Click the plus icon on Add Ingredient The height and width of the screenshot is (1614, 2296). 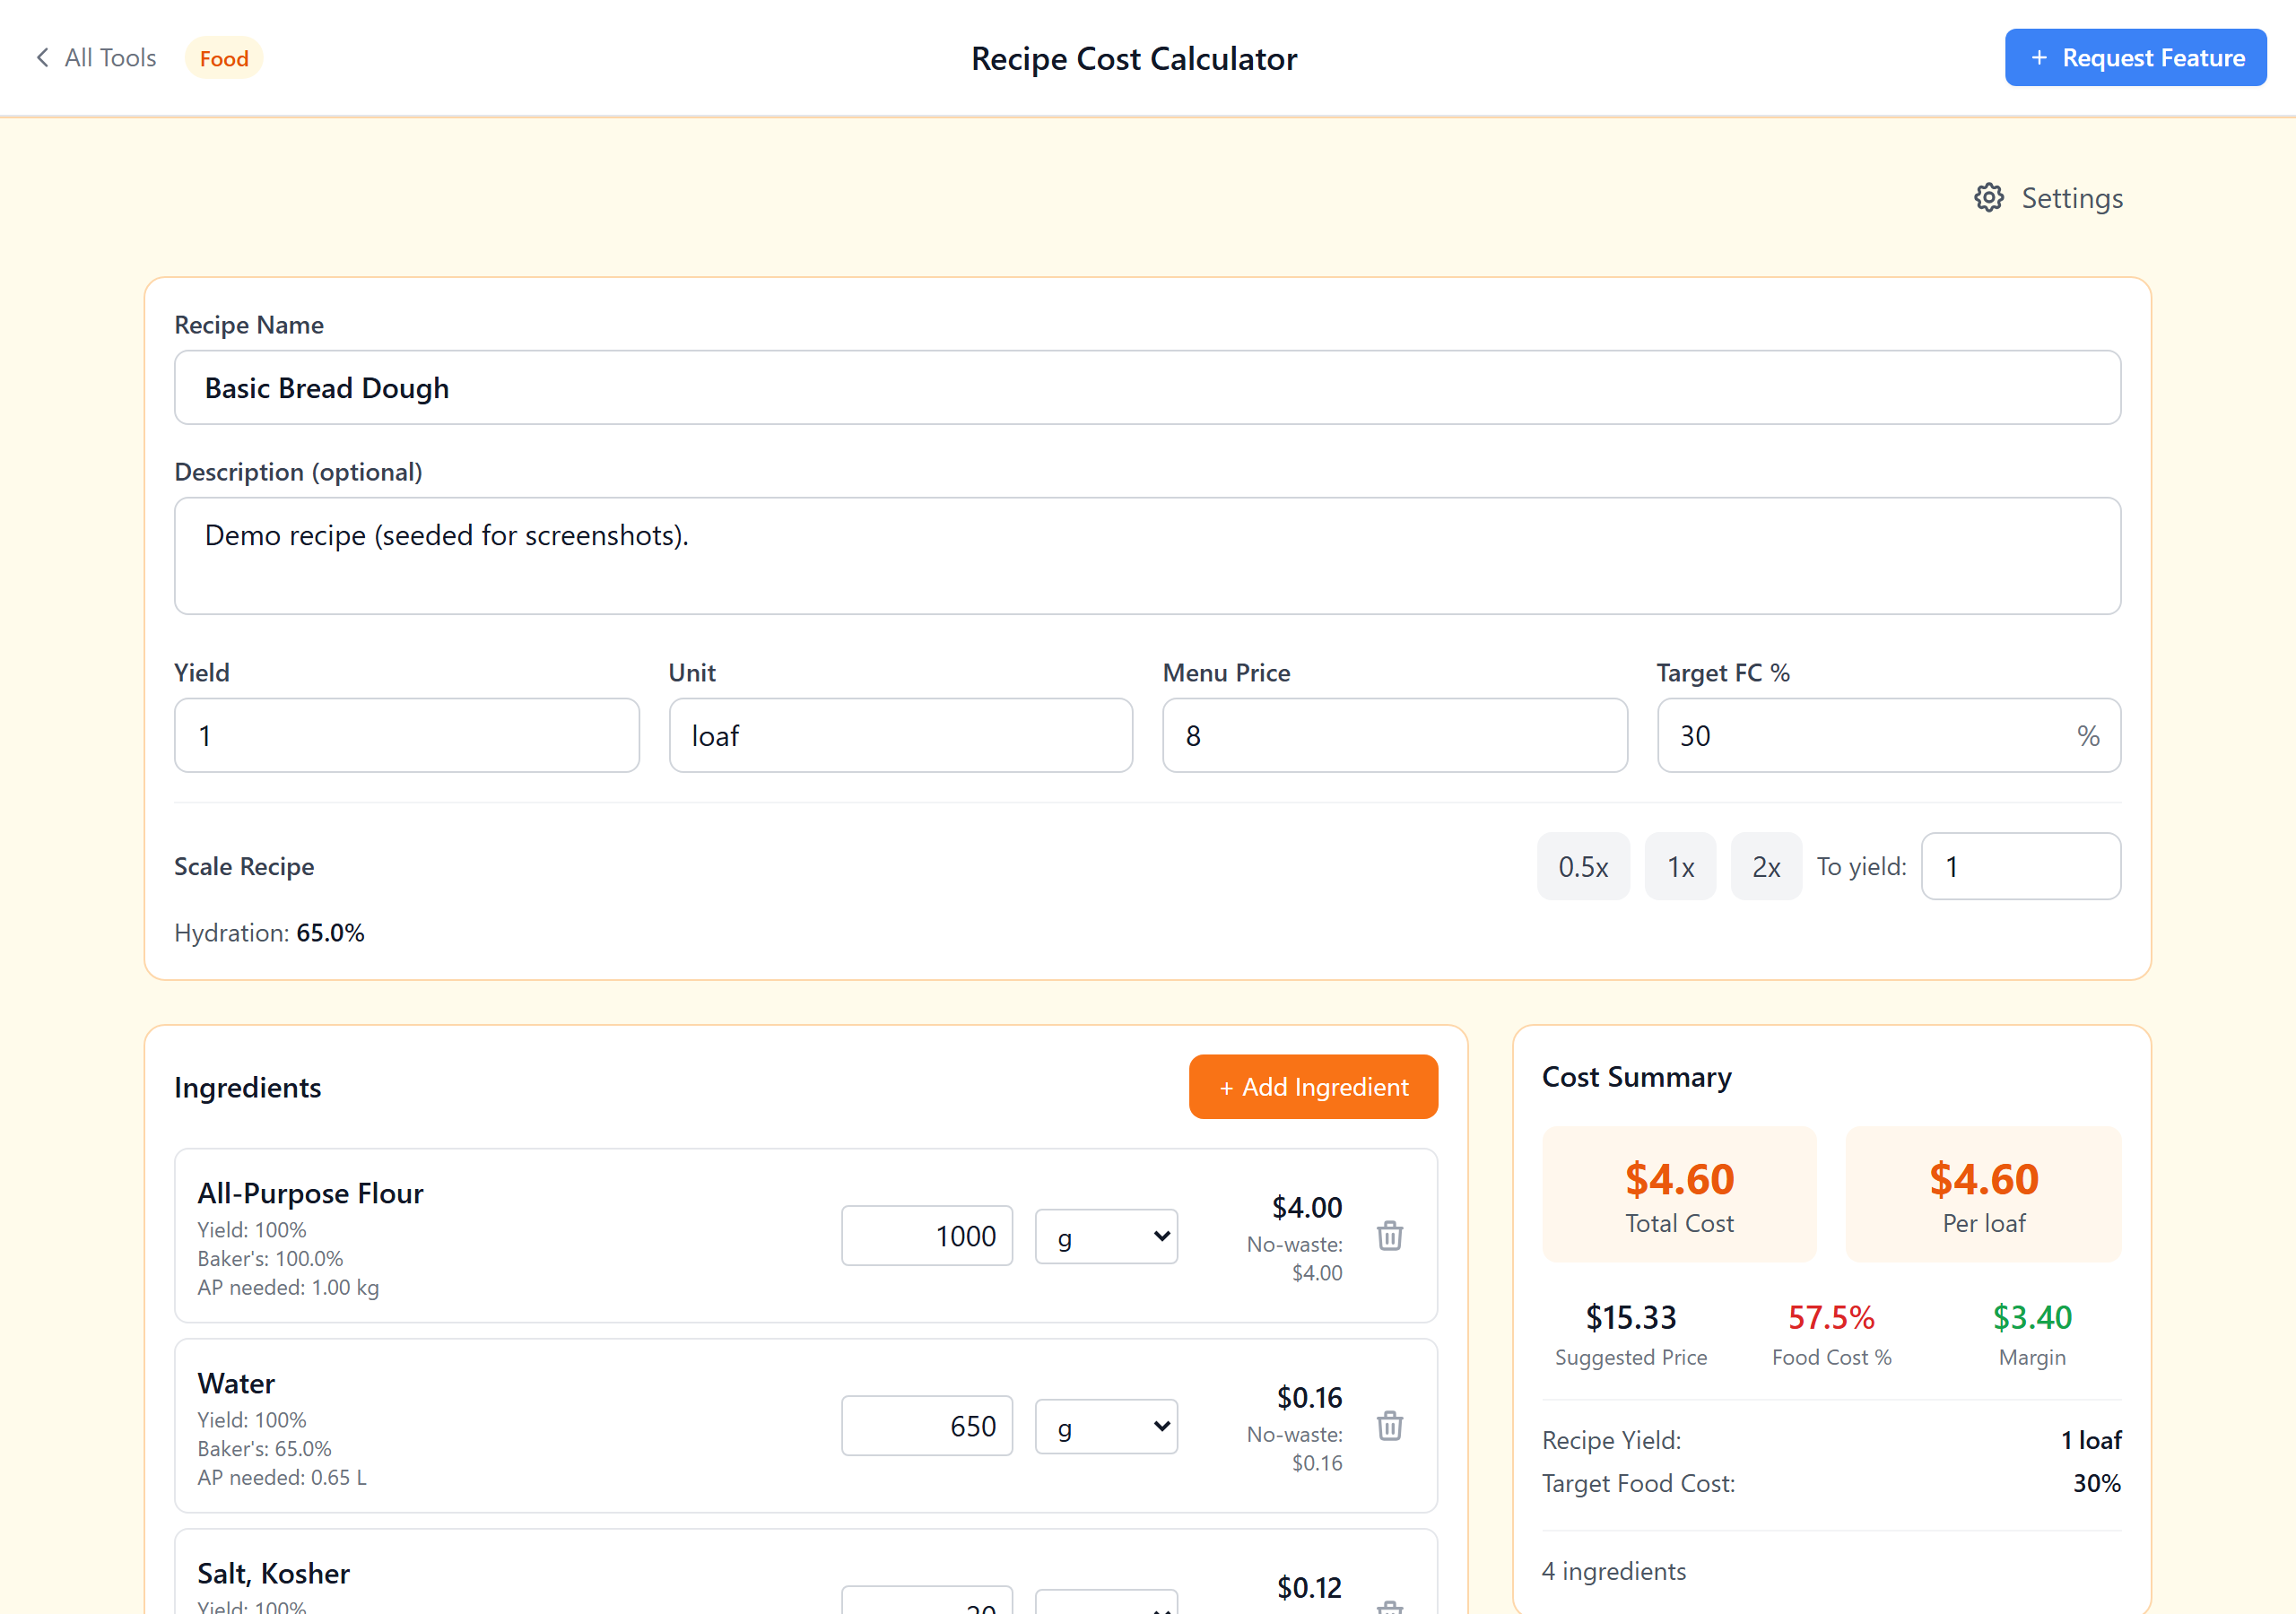[1227, 1087]
